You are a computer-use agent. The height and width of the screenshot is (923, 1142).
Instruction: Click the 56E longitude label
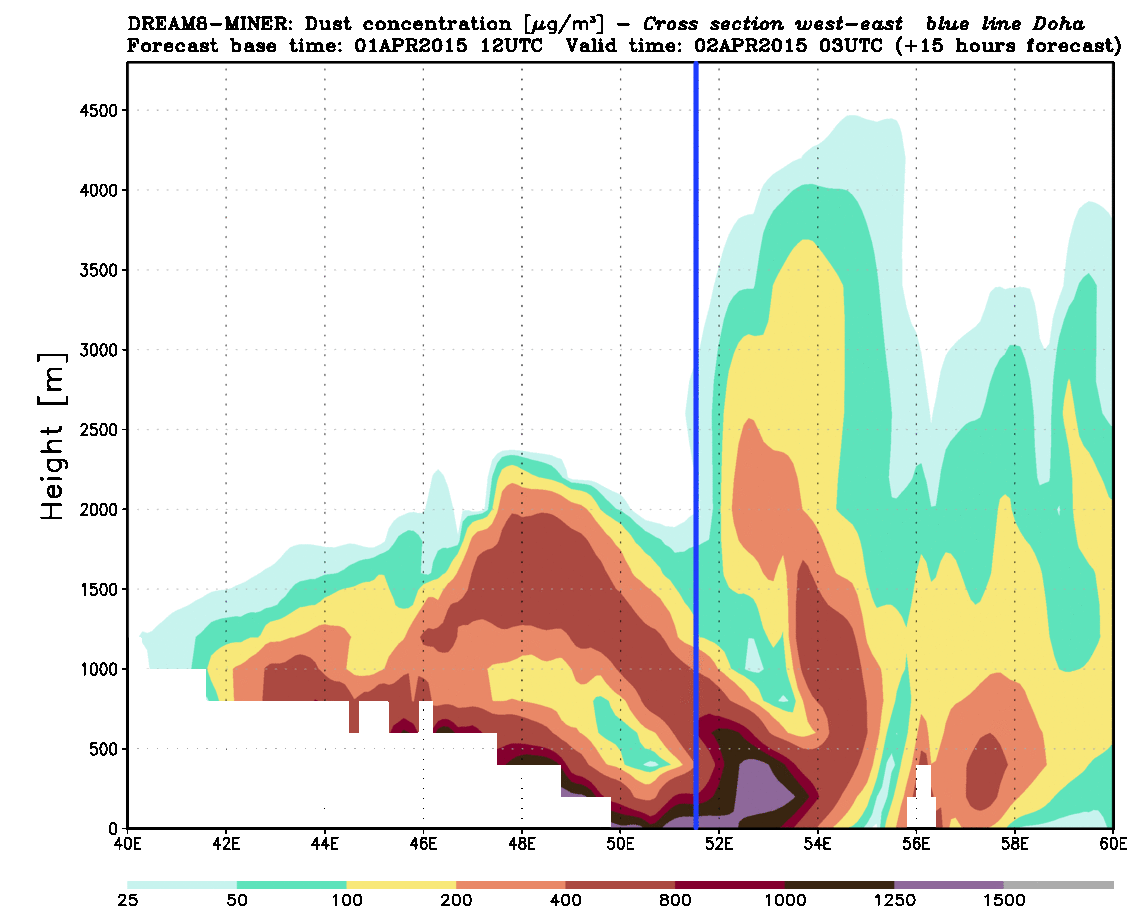click(916, 844)
